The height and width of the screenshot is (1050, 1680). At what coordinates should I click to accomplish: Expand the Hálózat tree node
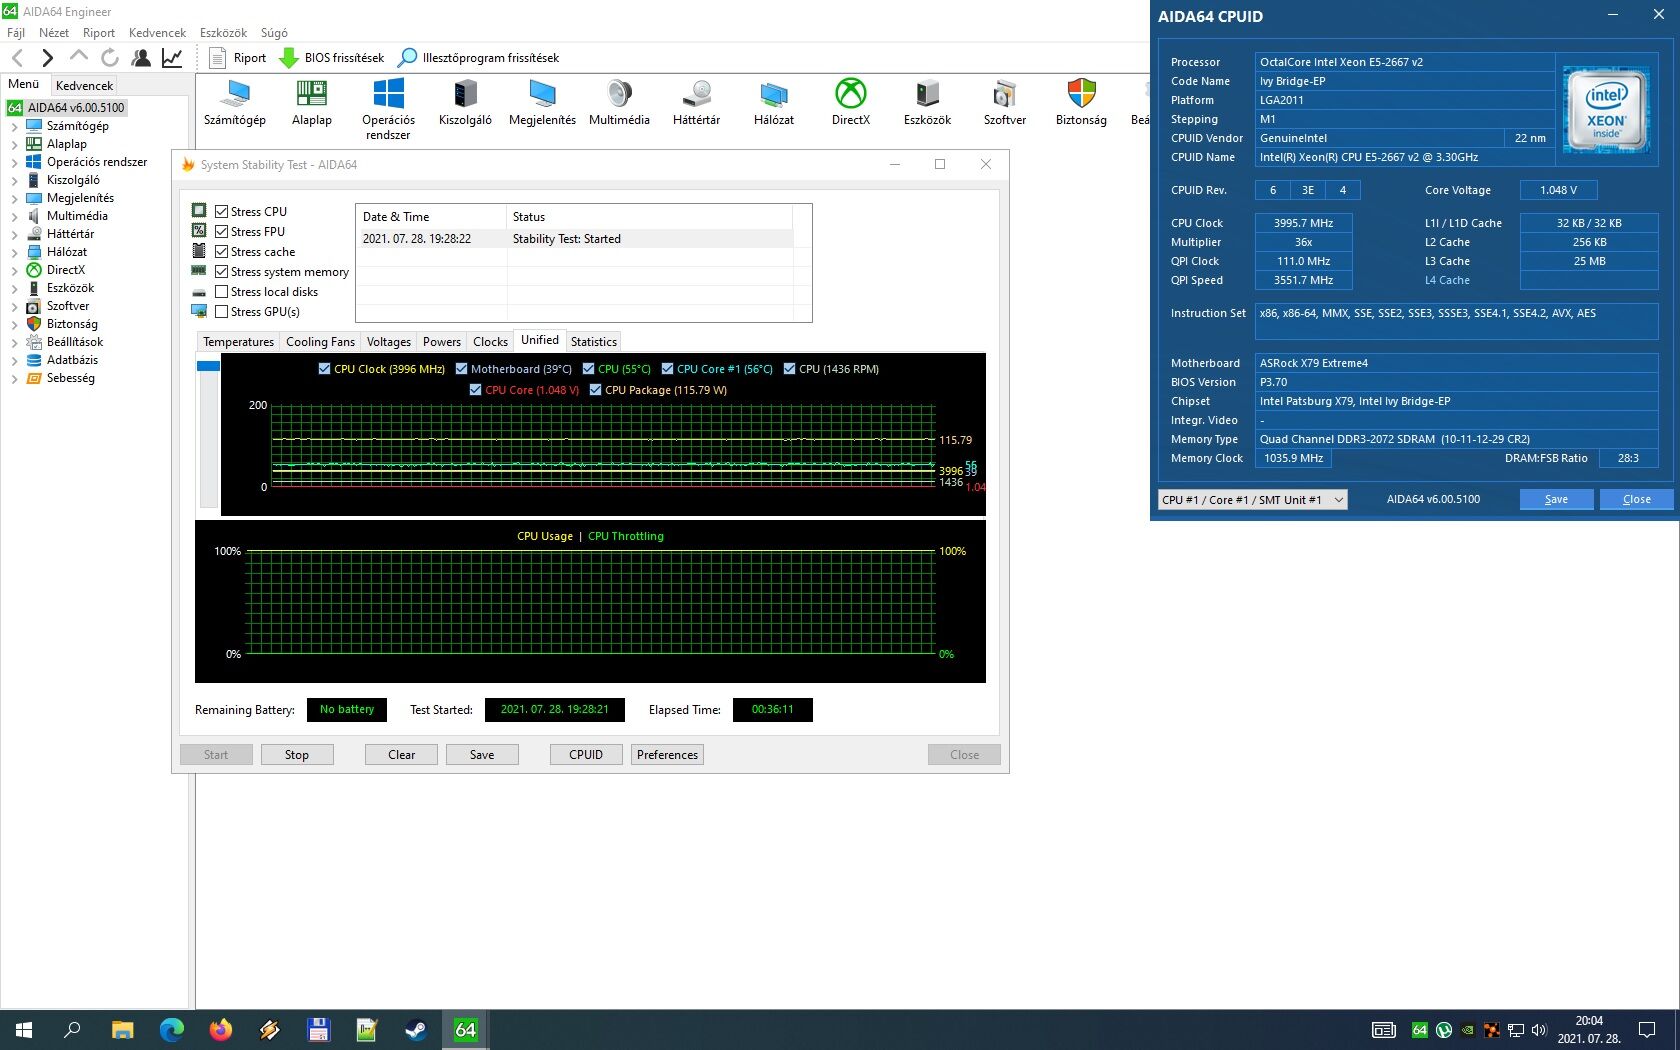click(x=14, y=253)
